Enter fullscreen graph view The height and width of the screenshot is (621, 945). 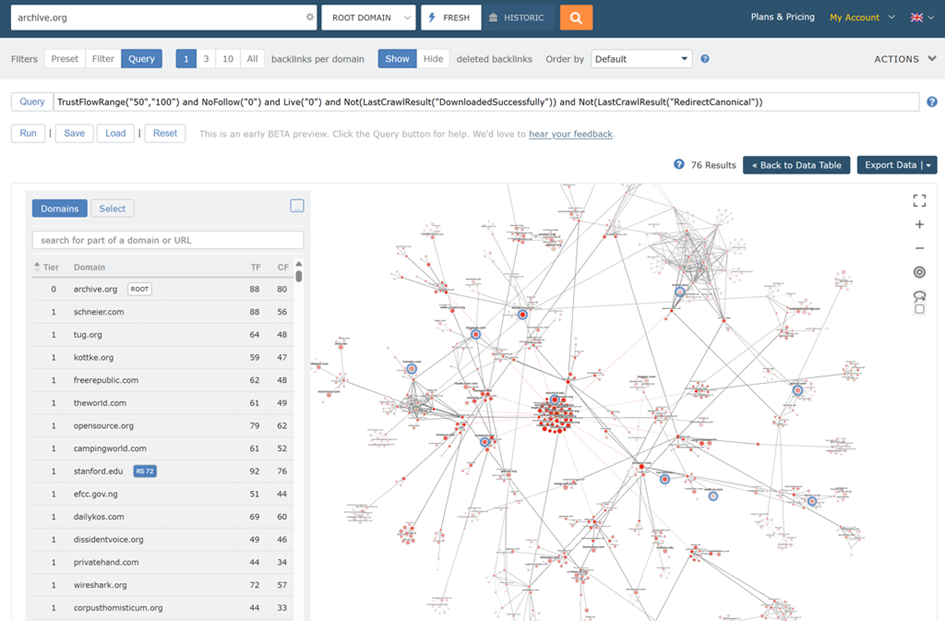(919, 201)
